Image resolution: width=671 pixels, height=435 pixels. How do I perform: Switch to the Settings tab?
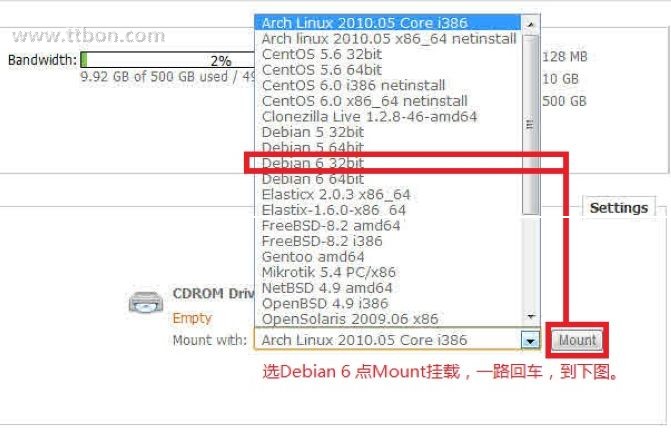click(x=619, y=208)
